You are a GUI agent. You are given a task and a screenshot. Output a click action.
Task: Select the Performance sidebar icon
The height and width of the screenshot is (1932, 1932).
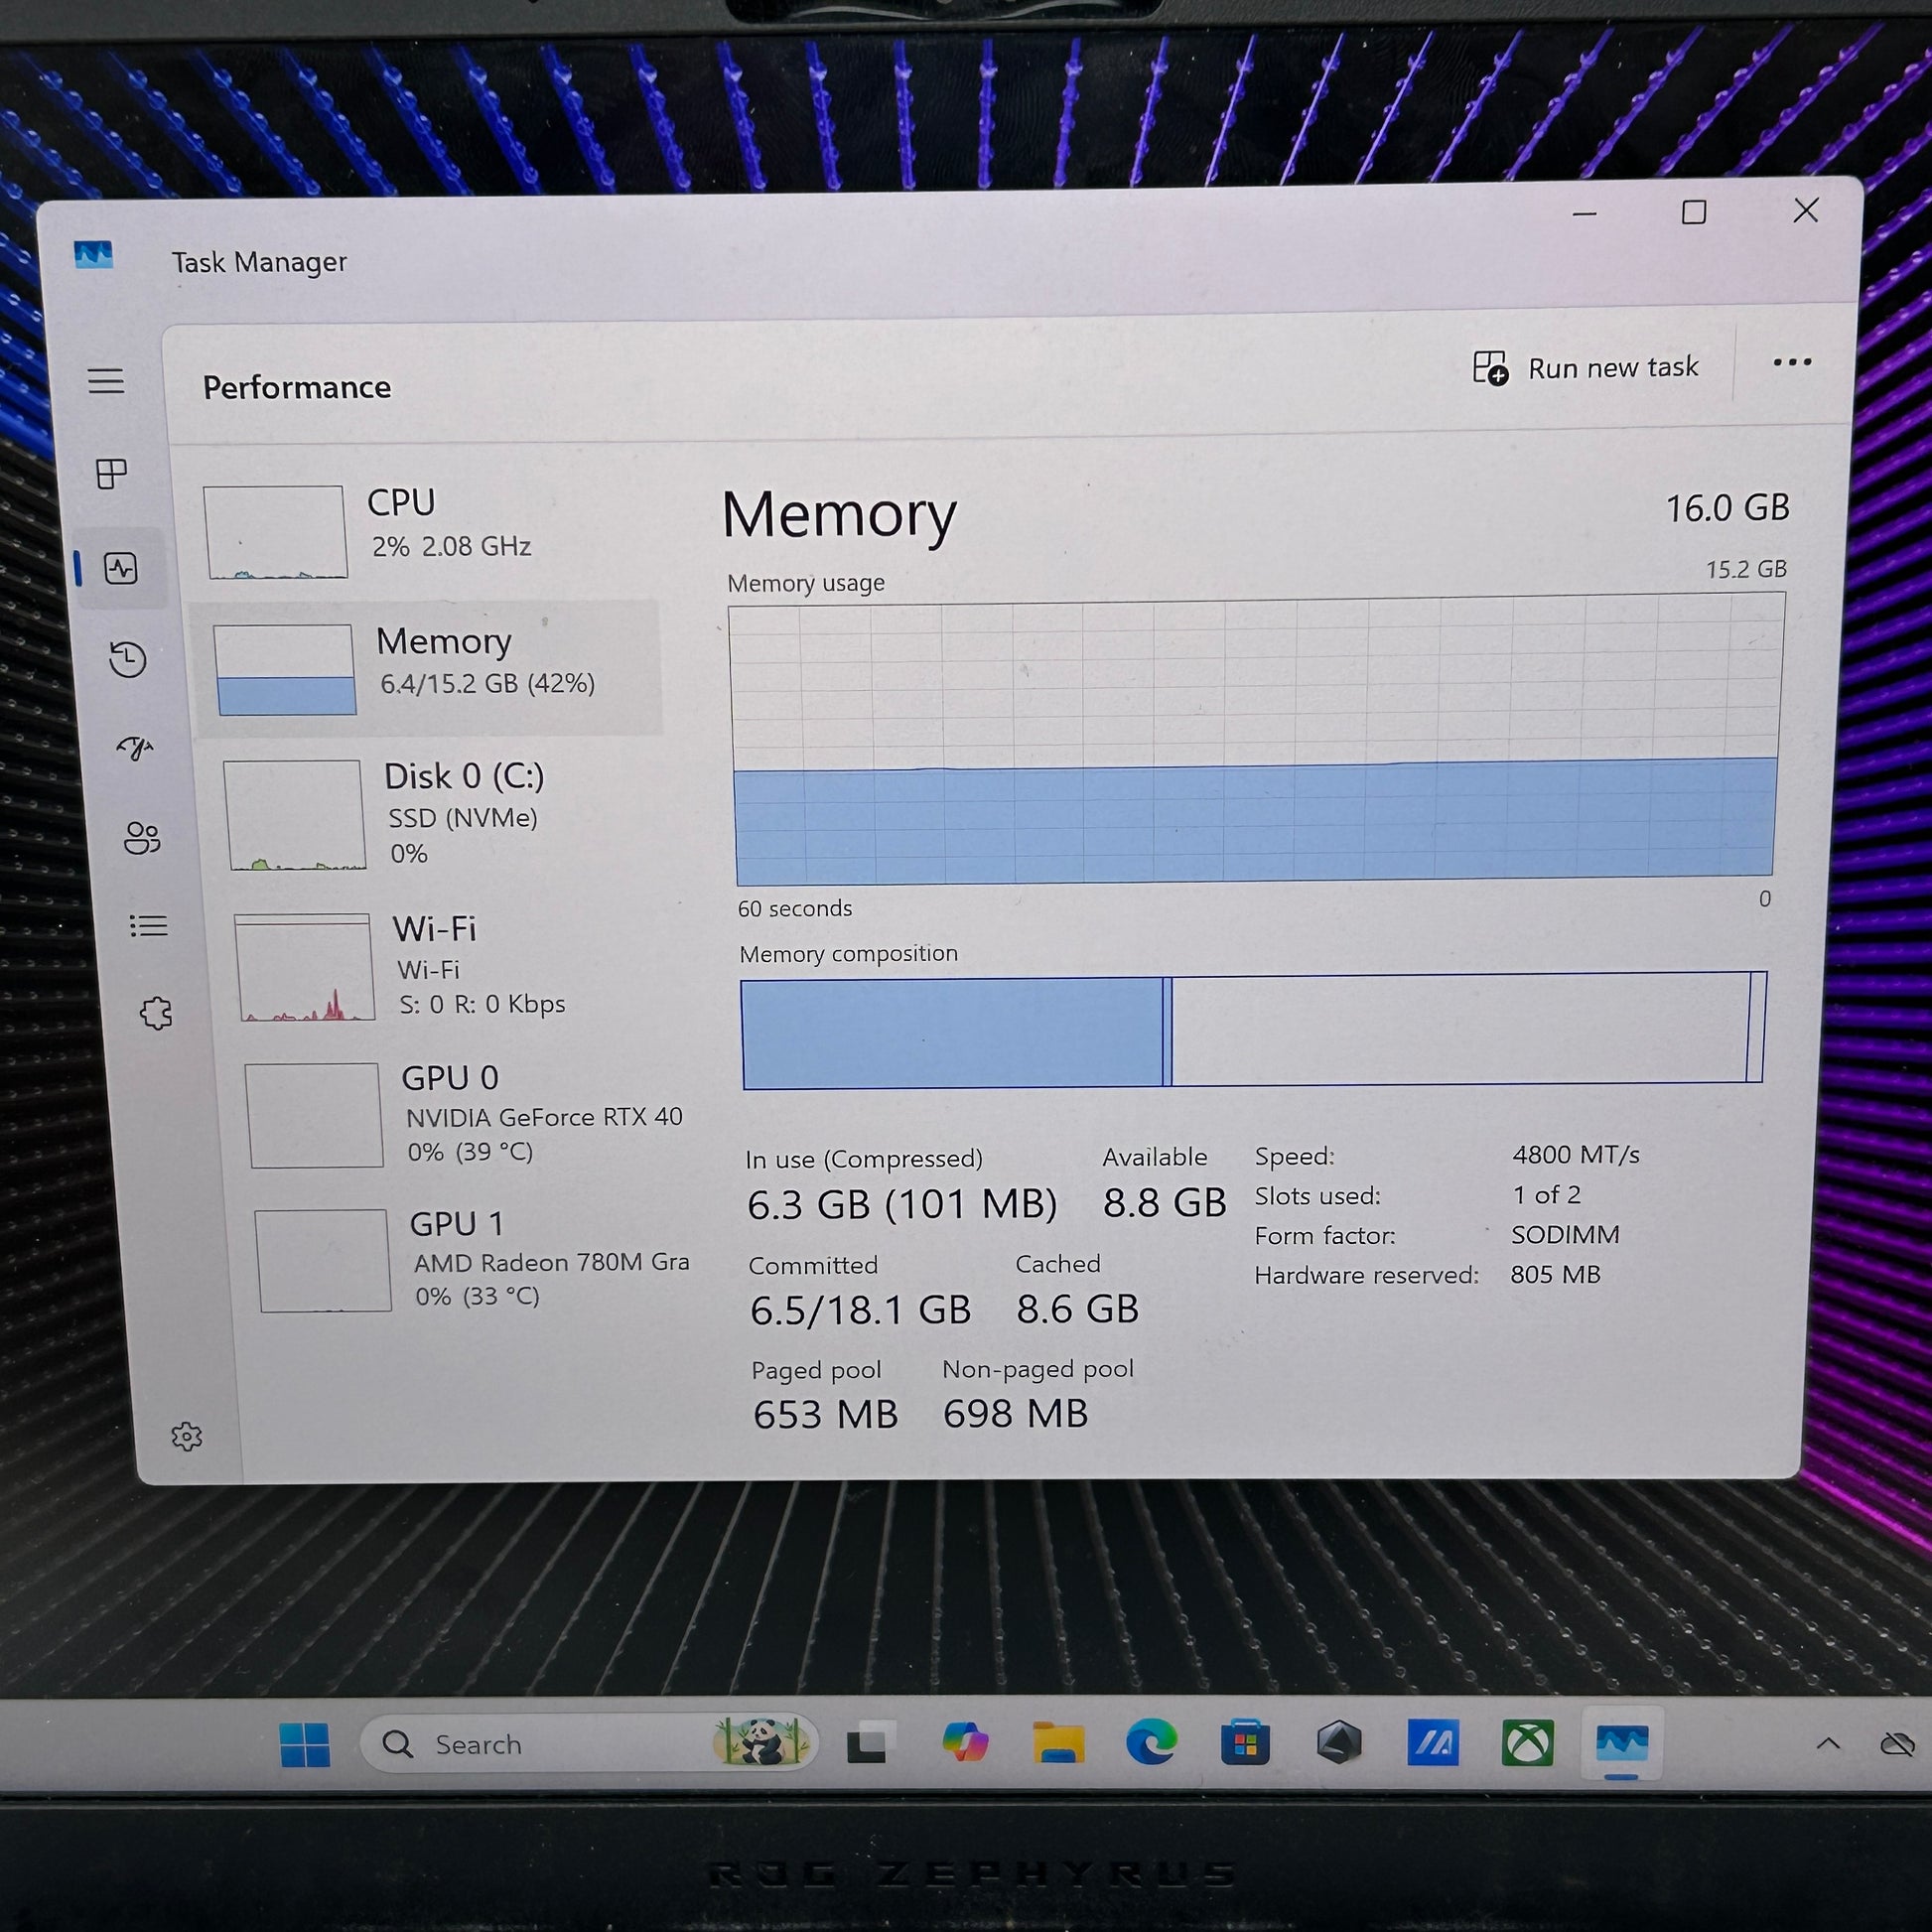[x=121, y=569]
